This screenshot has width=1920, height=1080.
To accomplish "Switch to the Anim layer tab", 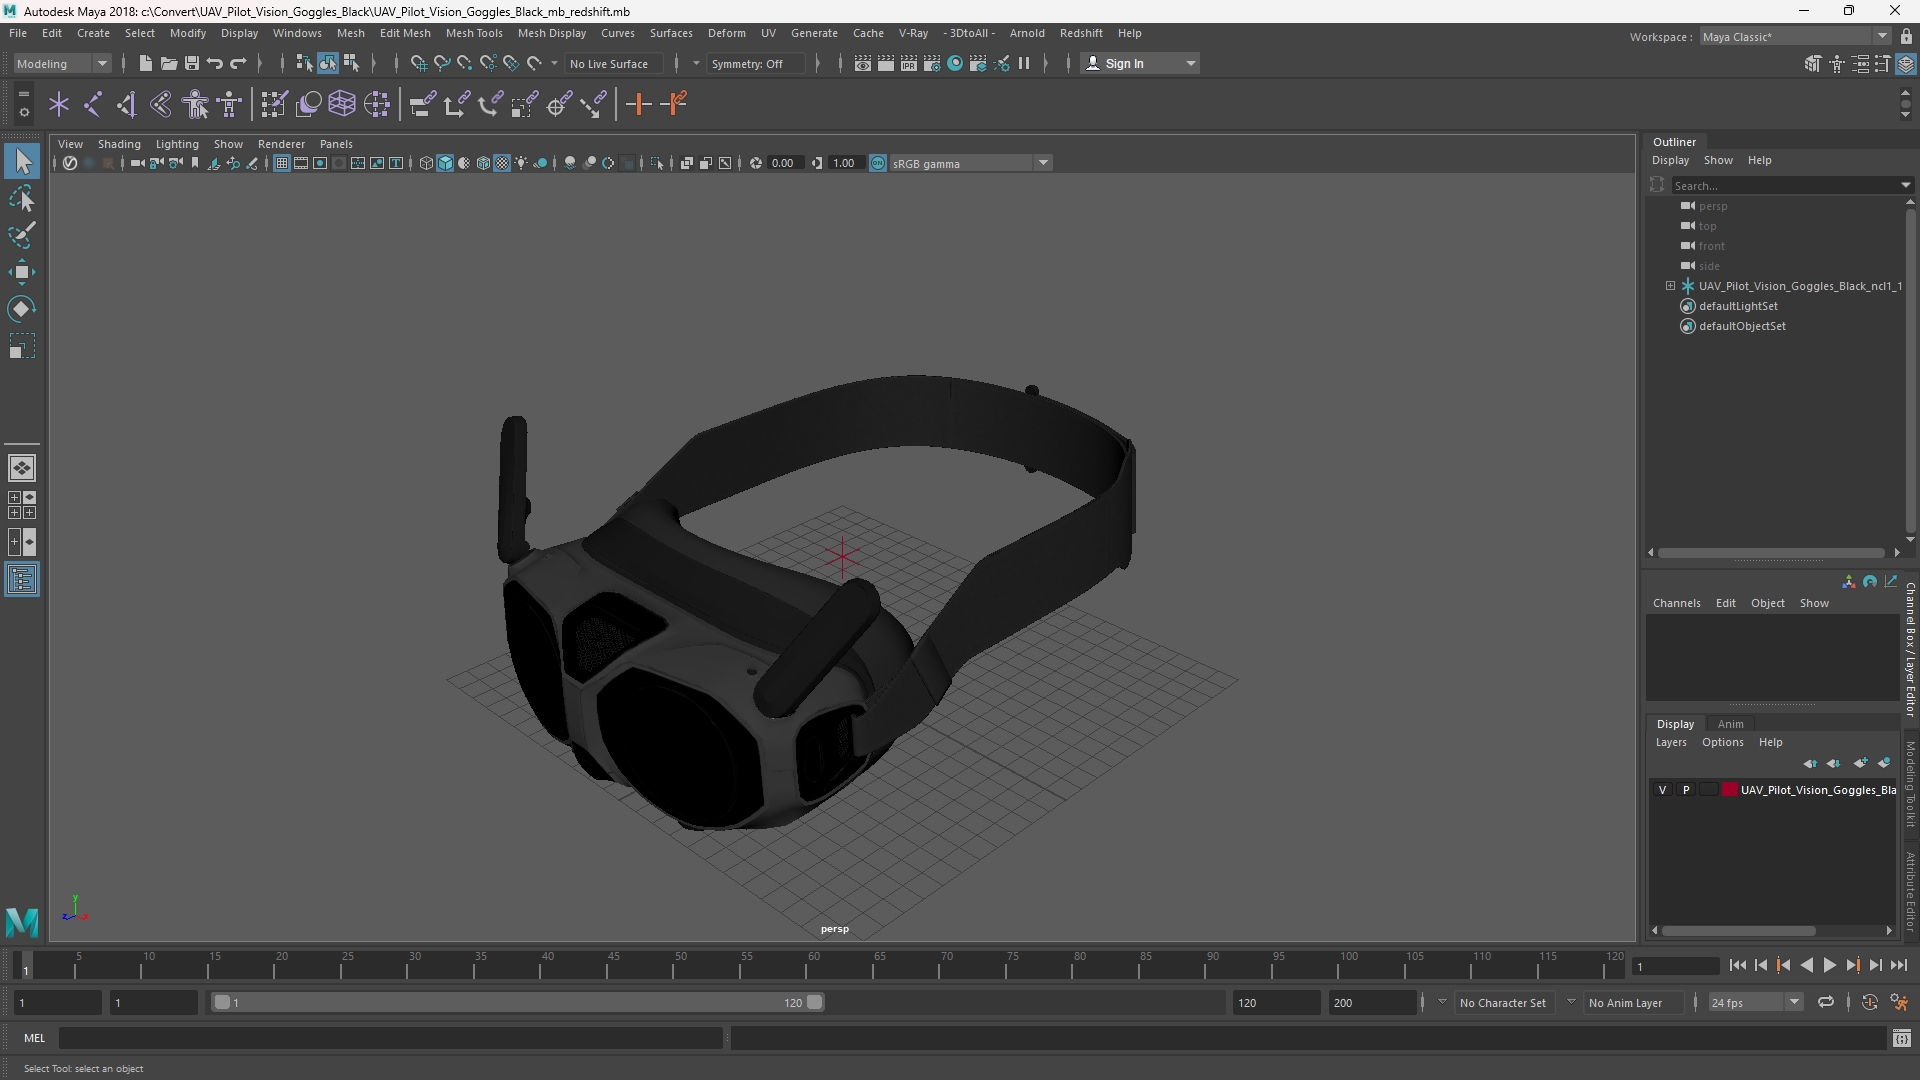I will (1731, 724).
